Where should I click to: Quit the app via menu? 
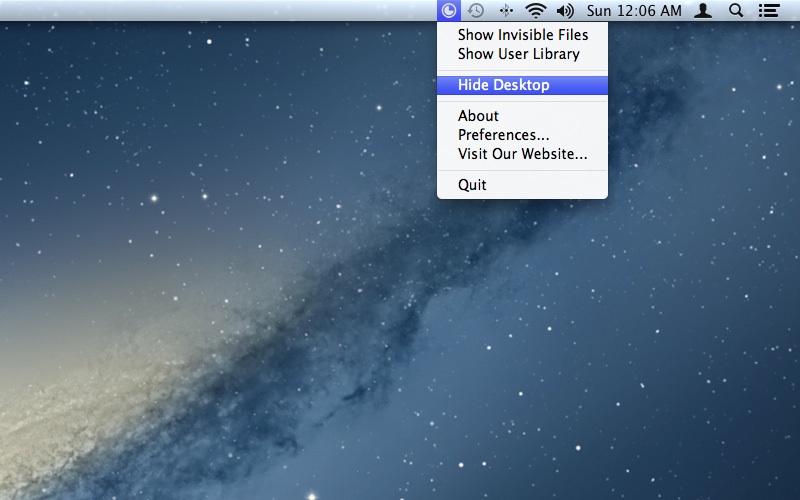coord(472,185)
